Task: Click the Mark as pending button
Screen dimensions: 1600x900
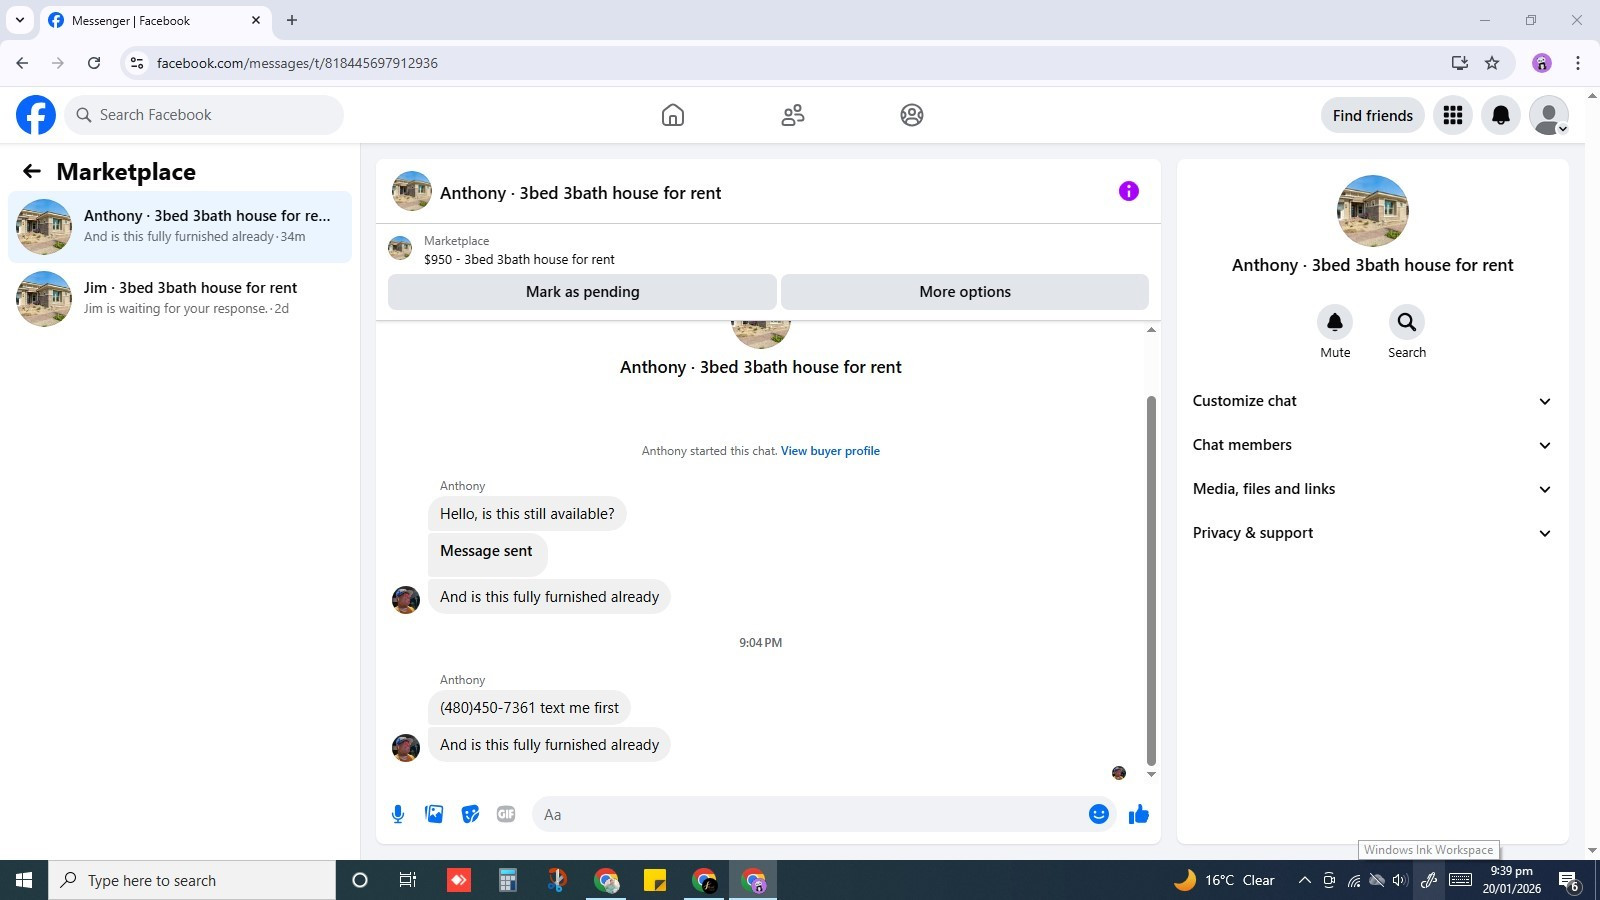Action: [582, 292]
